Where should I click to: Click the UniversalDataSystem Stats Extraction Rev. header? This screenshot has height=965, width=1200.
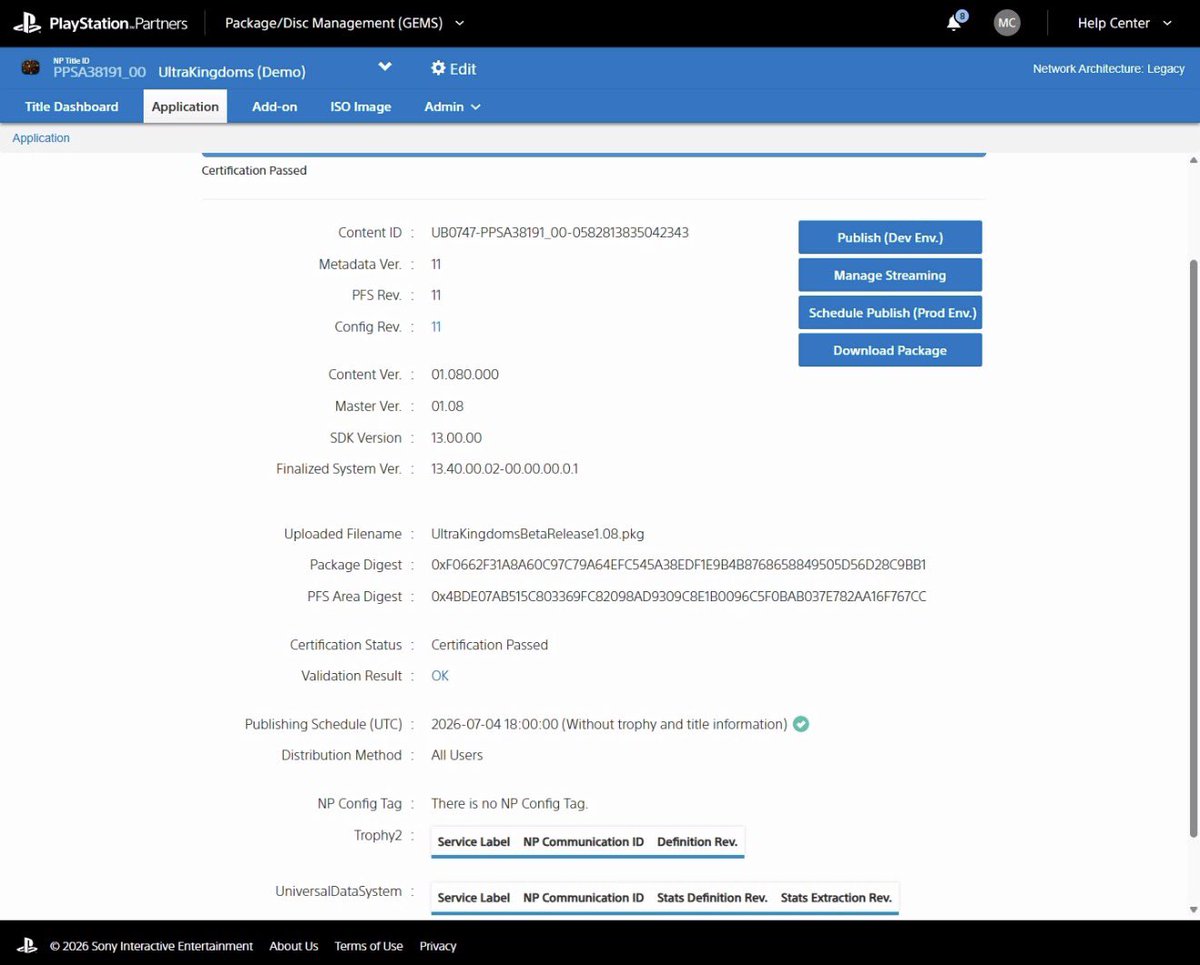[836, 898]
